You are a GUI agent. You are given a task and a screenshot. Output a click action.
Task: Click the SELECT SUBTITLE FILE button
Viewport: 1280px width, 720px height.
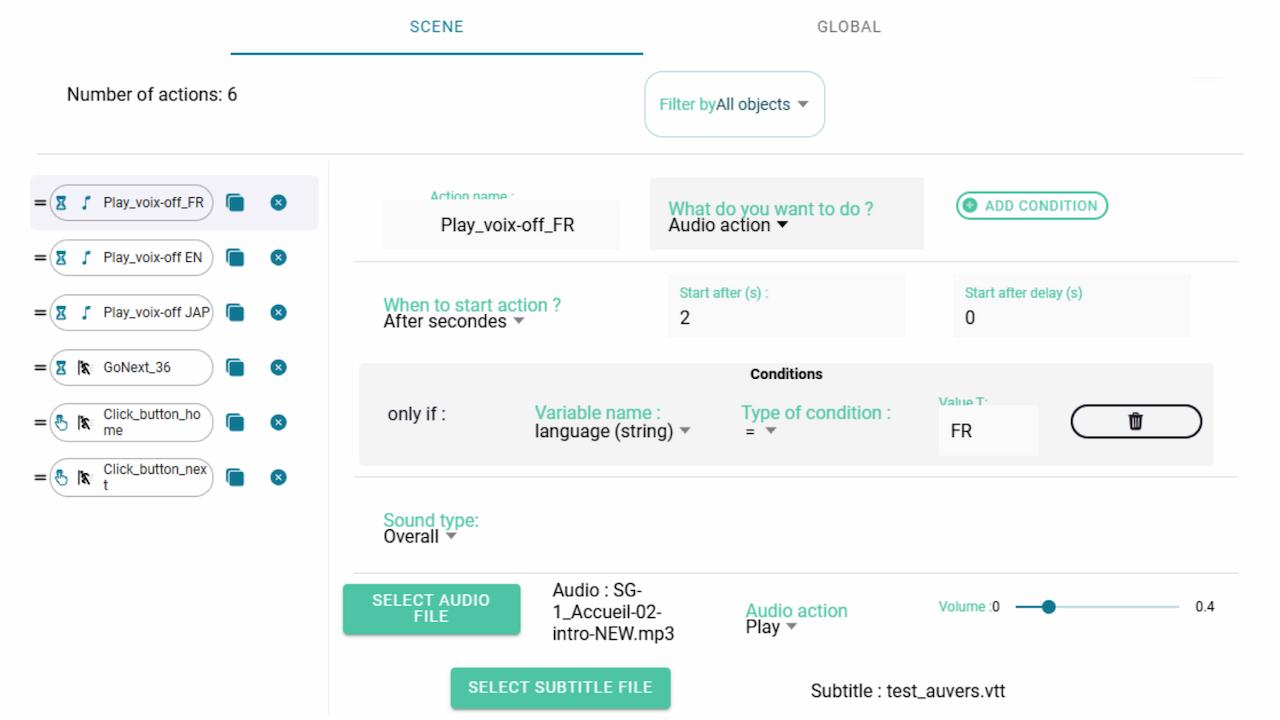560,688
